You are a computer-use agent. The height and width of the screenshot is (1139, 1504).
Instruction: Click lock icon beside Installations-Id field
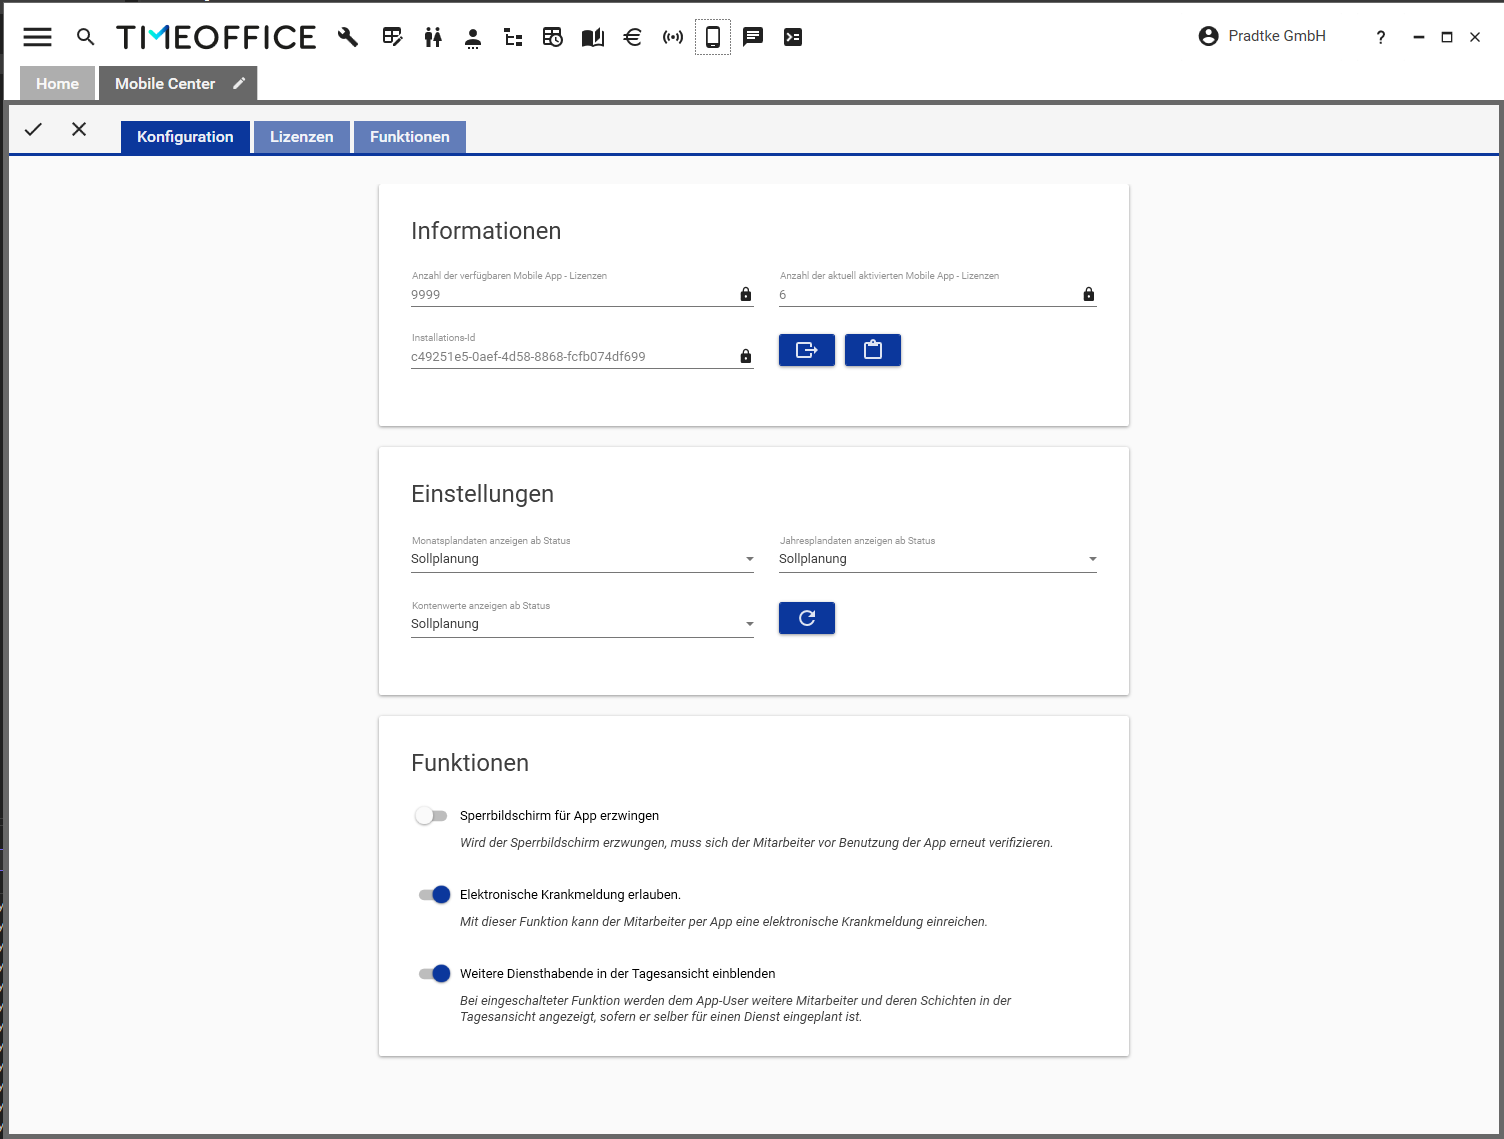coord(745,356)
